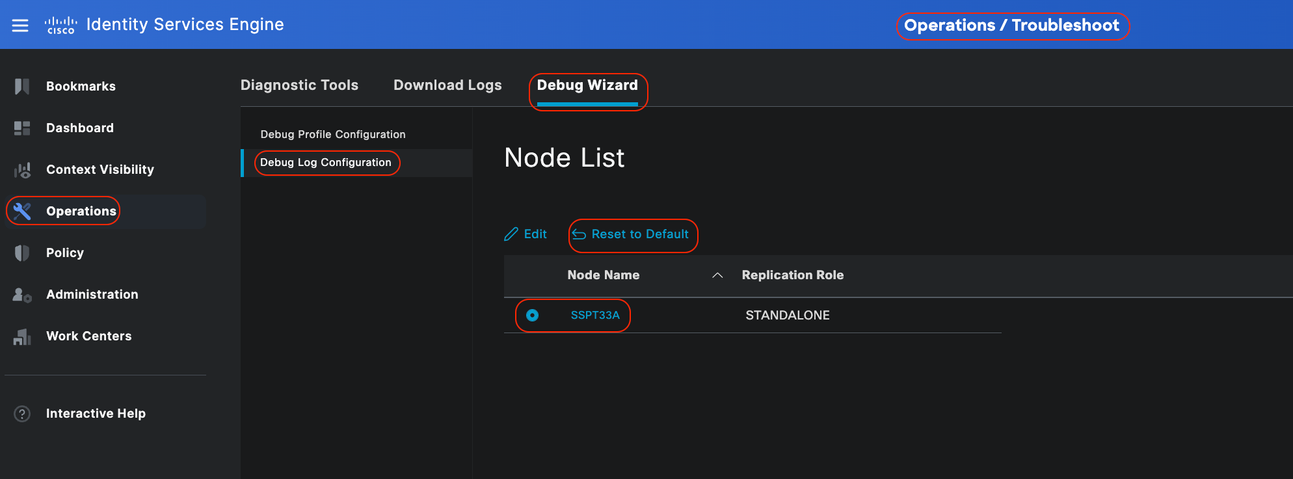Open Work Centers menu item

click(x=89, y=337)
